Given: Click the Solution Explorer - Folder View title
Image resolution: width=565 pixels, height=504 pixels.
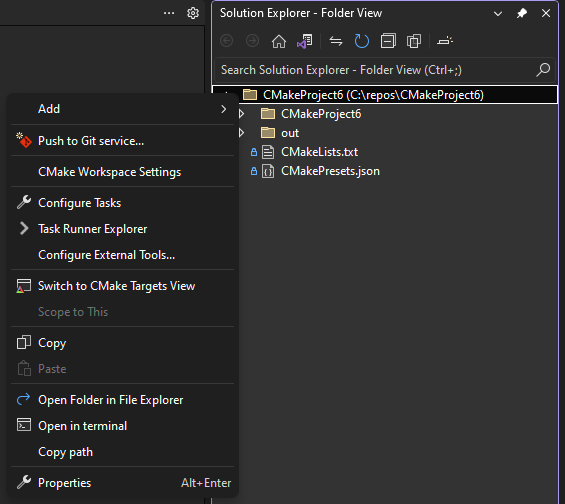Looking at the screenshot, I should coord(301,13).
